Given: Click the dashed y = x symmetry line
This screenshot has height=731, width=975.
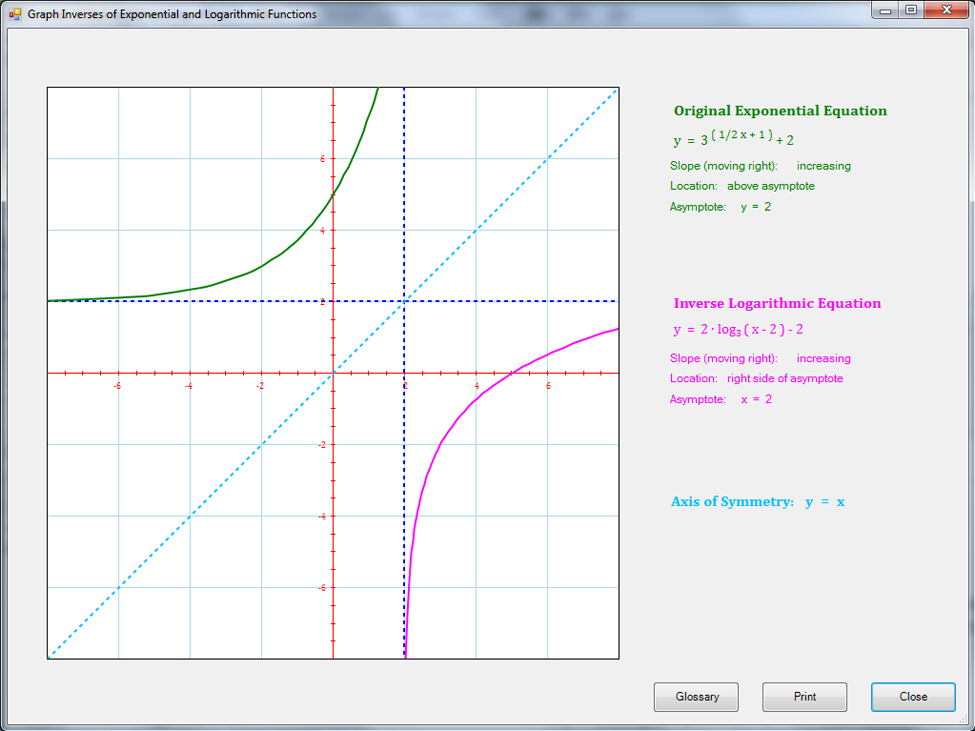Looking at the screenshot, I should click(190, 515).
